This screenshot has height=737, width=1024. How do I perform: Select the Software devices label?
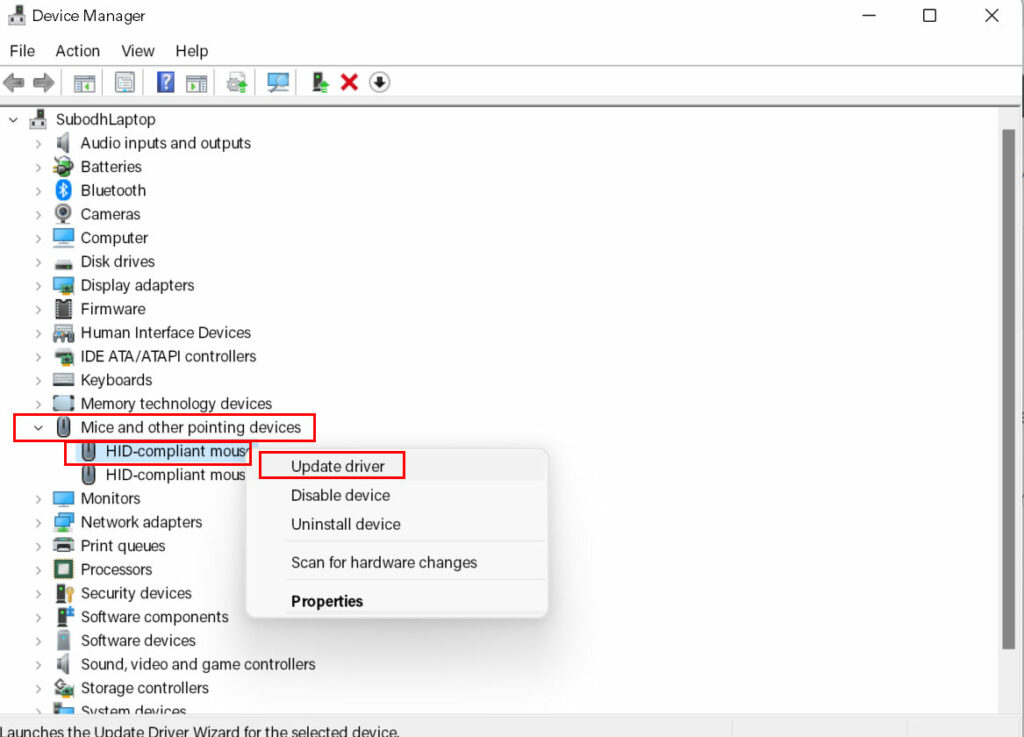tap(138, 640)
